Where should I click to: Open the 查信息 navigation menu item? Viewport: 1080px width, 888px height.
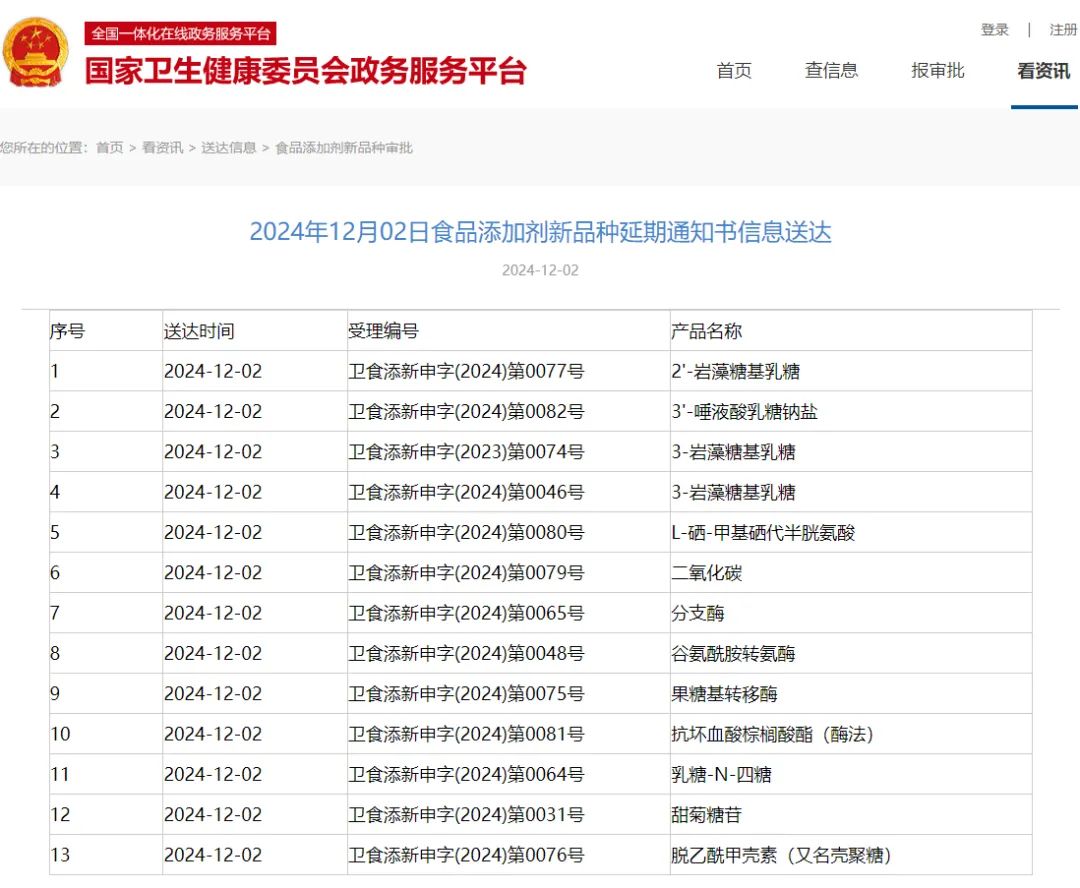point(831,71)
